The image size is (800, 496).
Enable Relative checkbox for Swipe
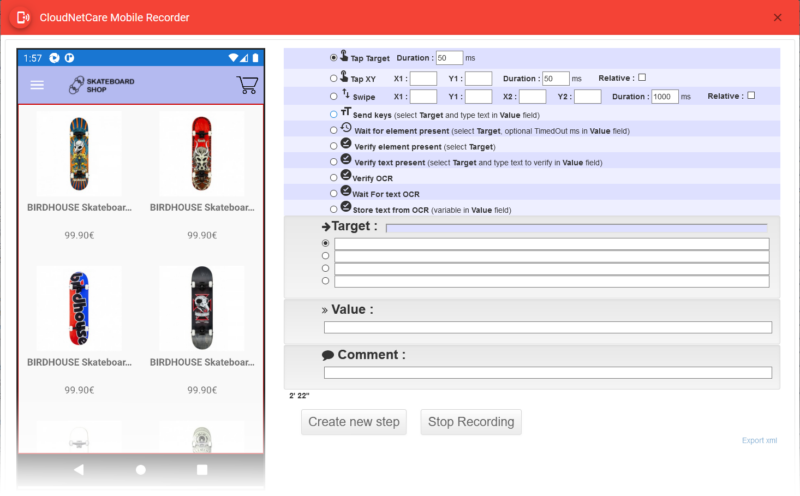click(x=751, y=95)
